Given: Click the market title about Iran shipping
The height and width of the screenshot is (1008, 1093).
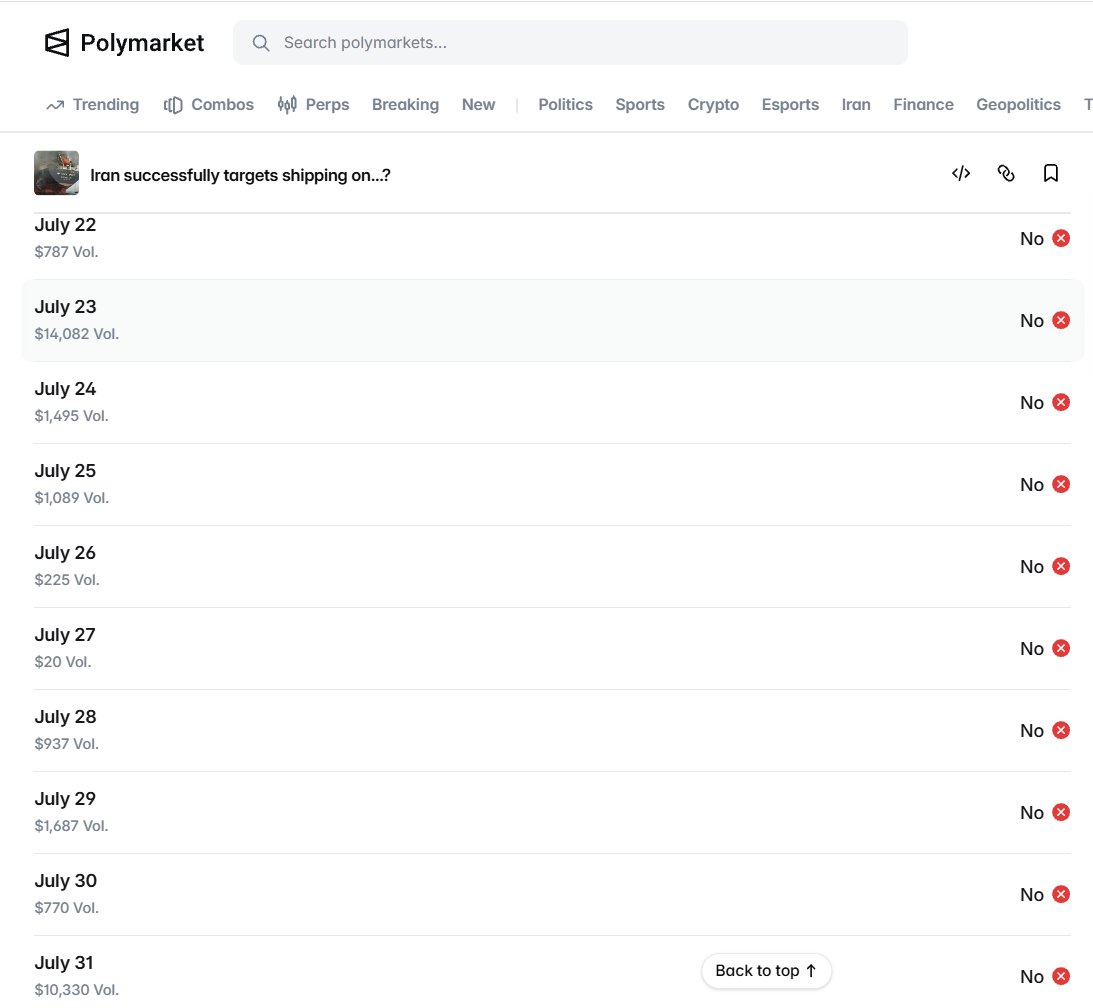Looking at the screenshot, I should (240, 175).
